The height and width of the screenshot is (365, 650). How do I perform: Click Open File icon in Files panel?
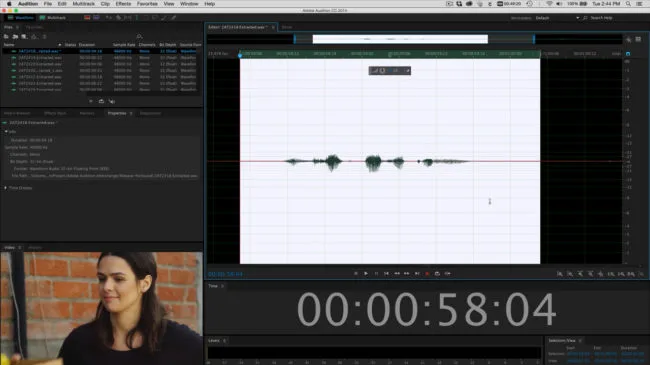point(6,36)
